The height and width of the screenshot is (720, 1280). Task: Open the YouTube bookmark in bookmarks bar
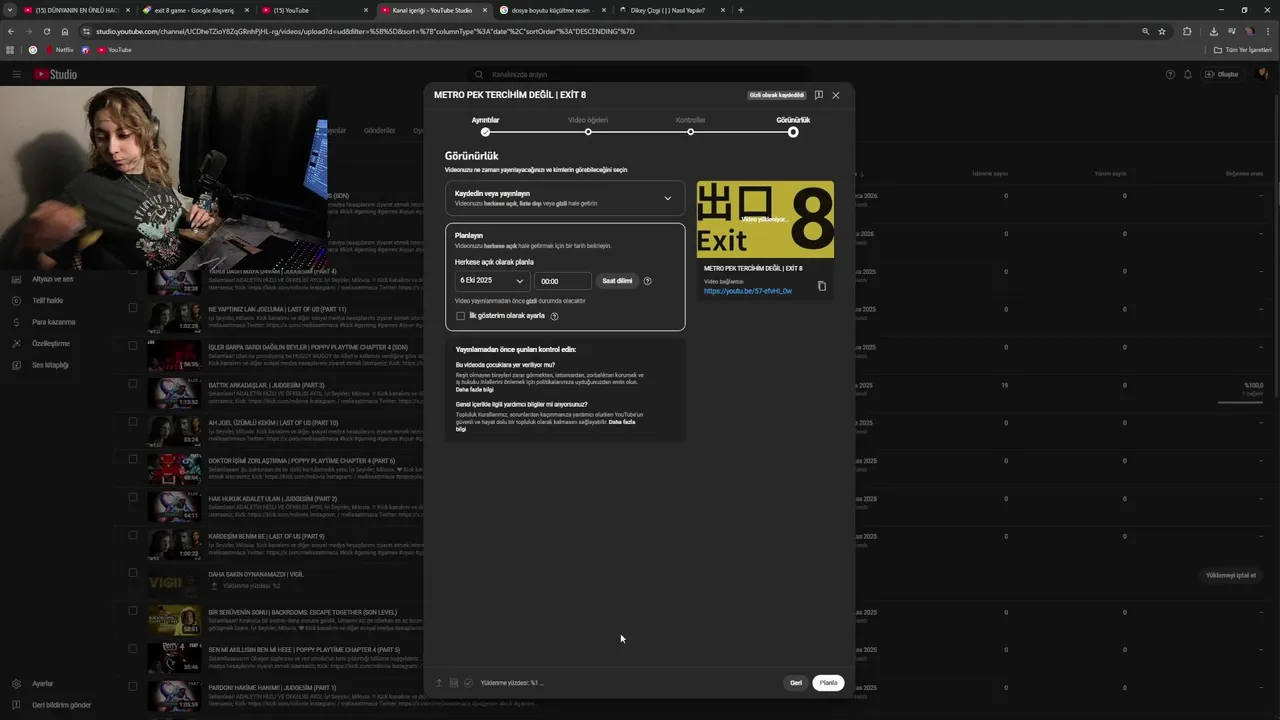tap(114, 49)
